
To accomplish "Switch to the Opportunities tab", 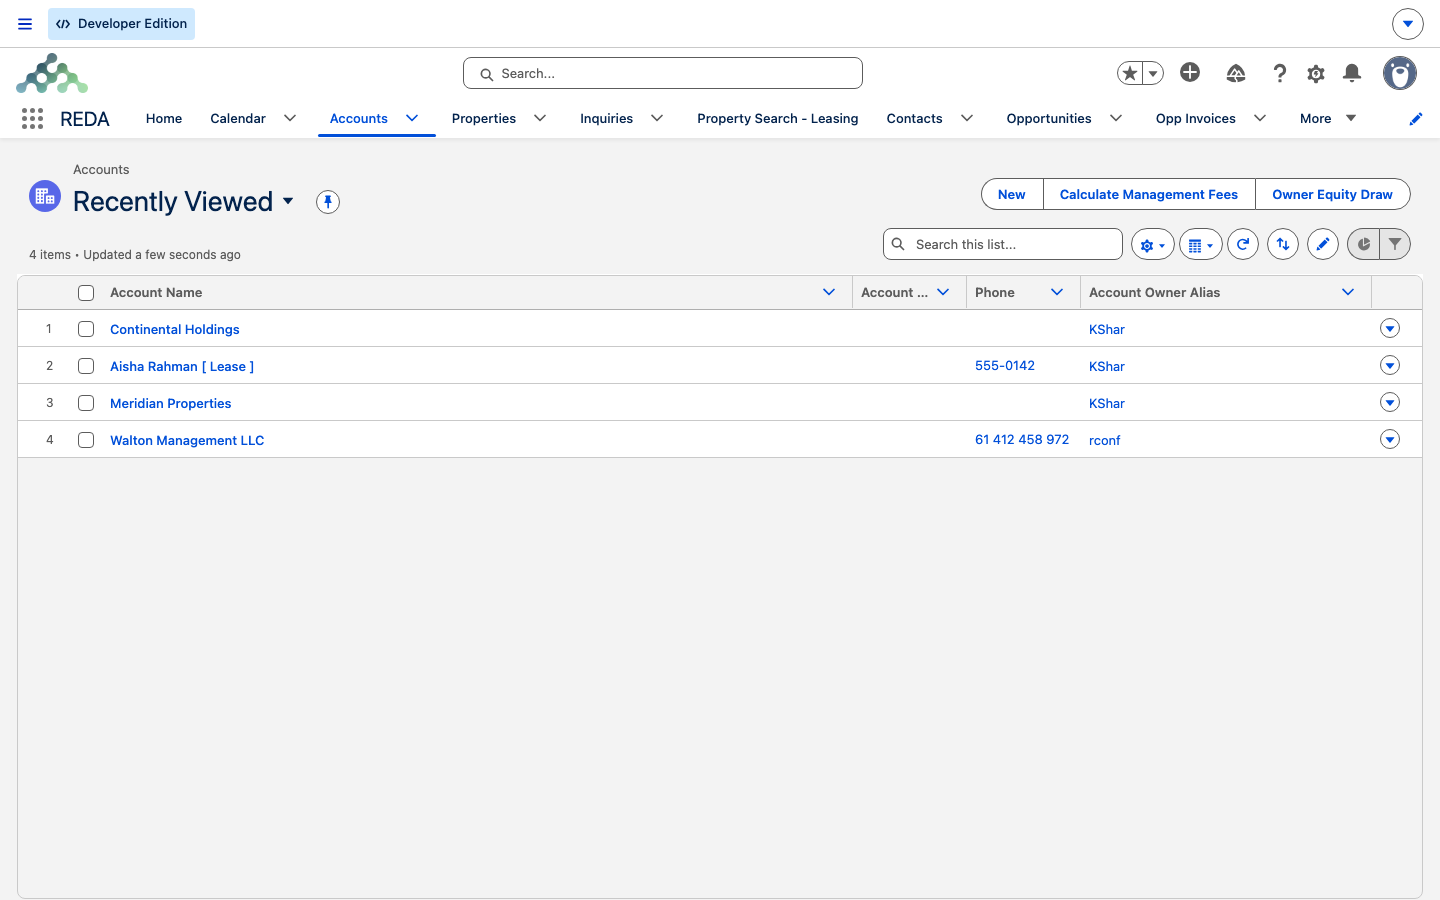I will point(1049,118).
